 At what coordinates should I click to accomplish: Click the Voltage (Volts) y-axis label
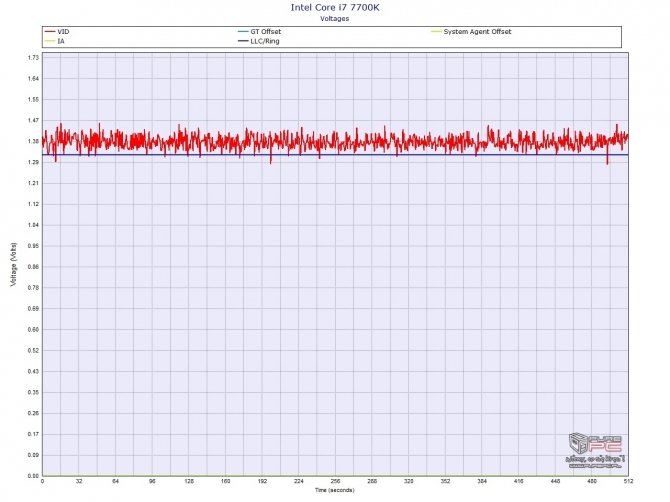pyautogui.click(x=12, y=266)
